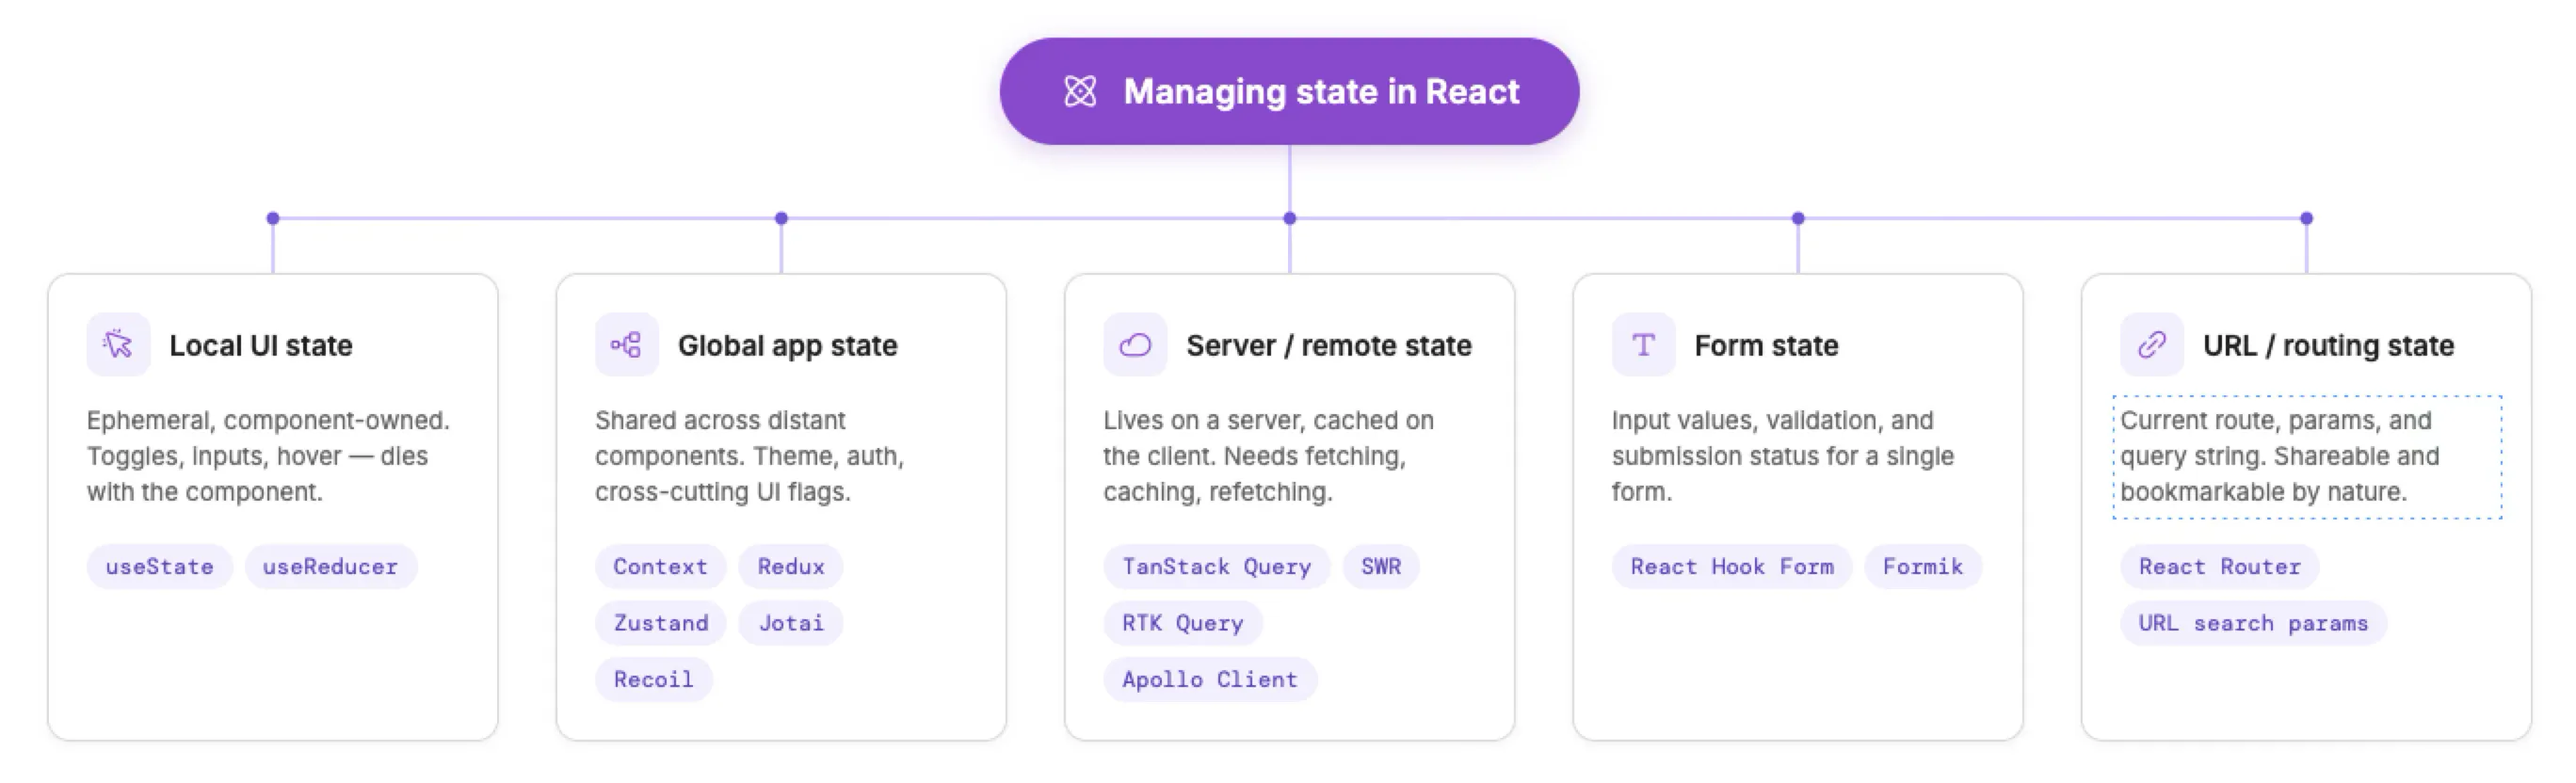2576x783 pixels.
Task: Click the cursor icon beside Local UI state
Action: coord(118,345)
